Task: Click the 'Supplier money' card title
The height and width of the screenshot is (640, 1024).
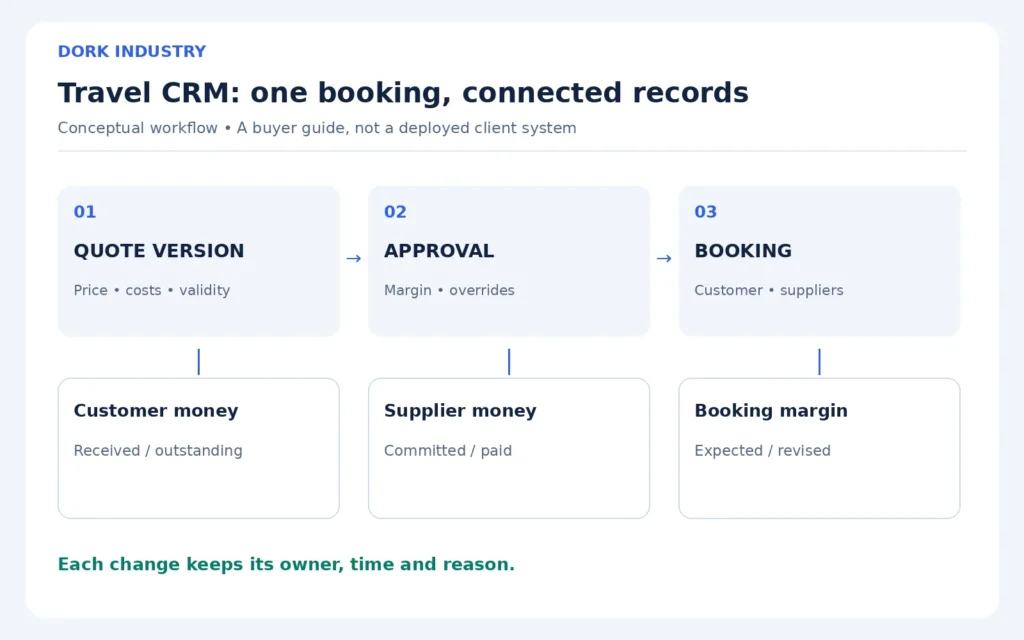Action: (x=460, y=411)
